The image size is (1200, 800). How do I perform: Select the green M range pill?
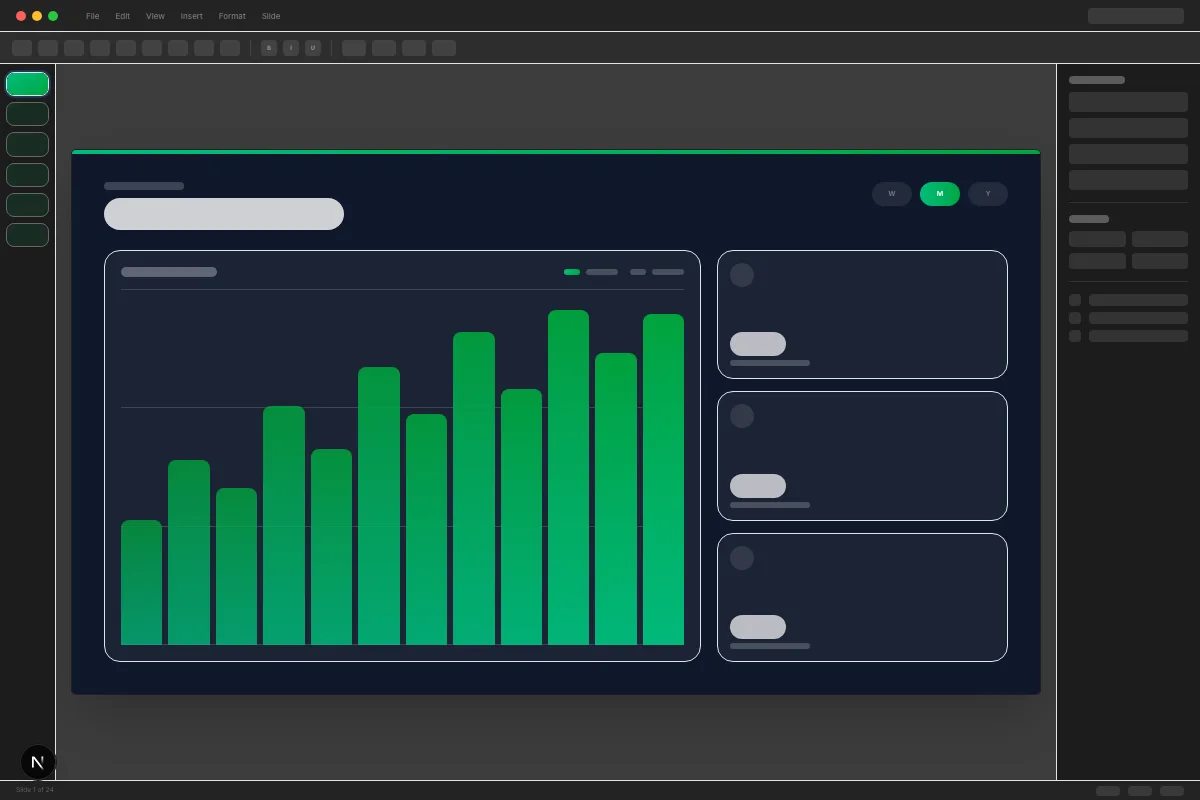click(x=940, y=194)
